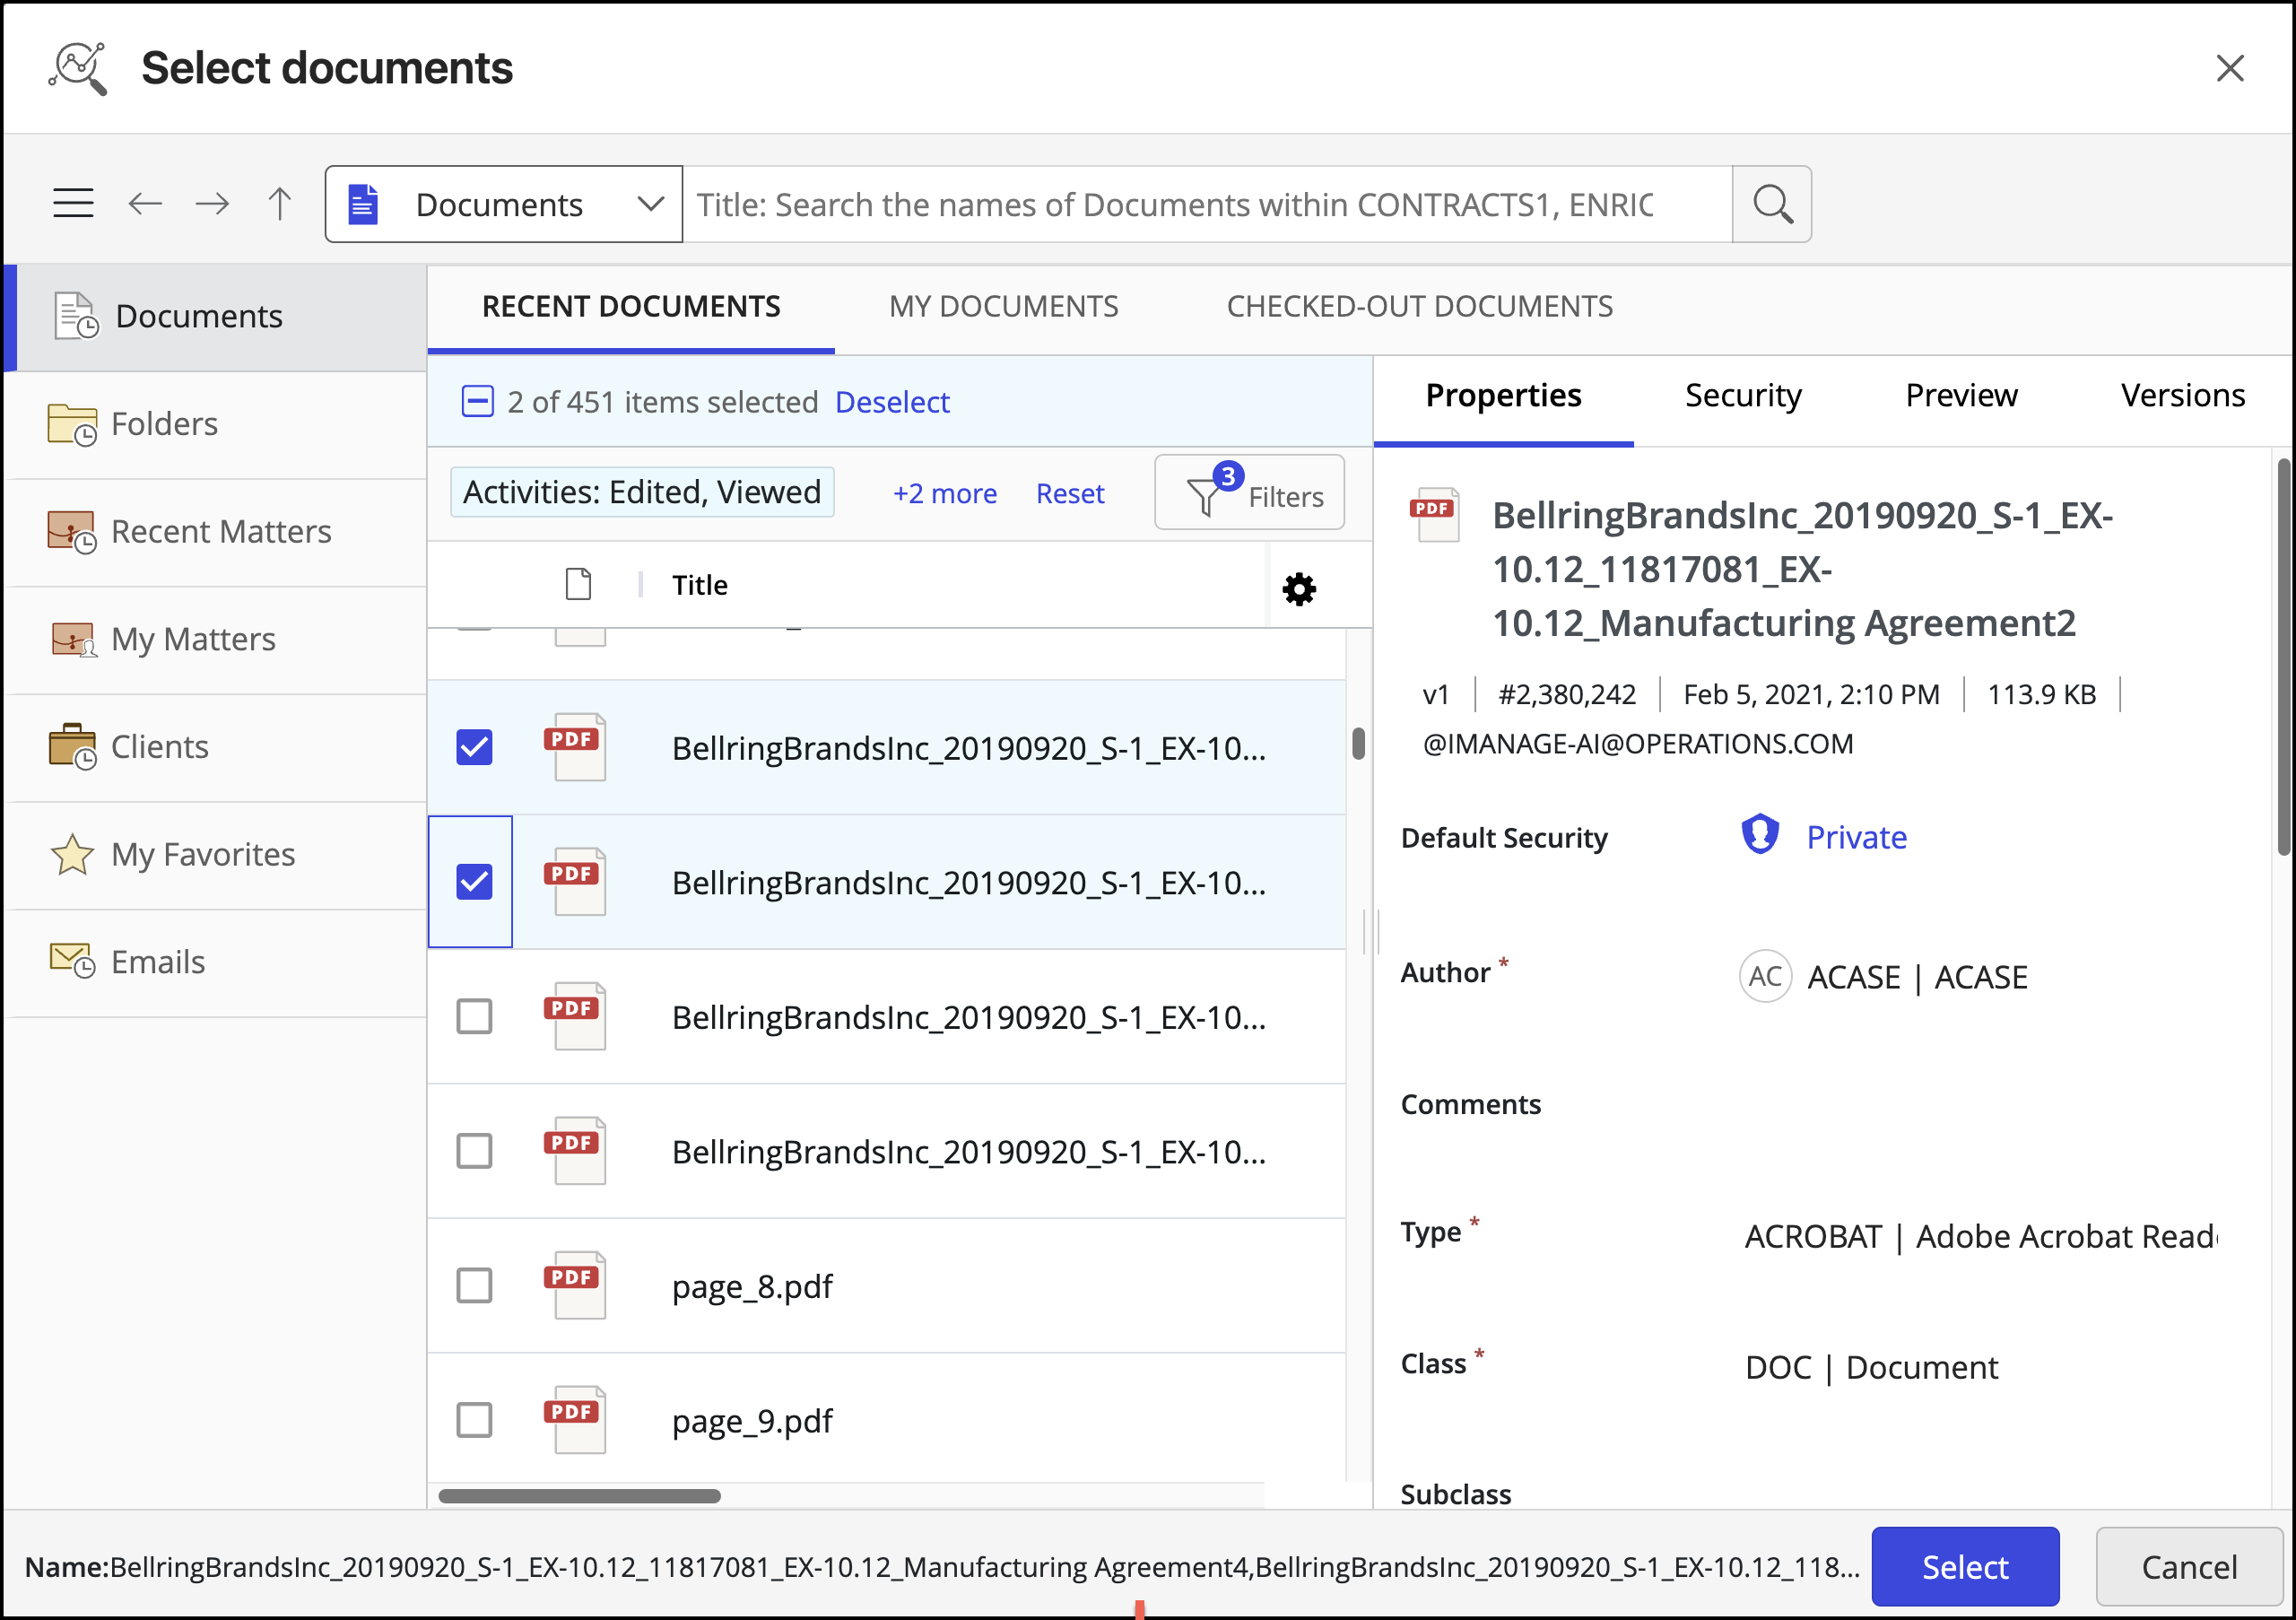
Task: Click the hamburger menu icon
Action: 73,204
